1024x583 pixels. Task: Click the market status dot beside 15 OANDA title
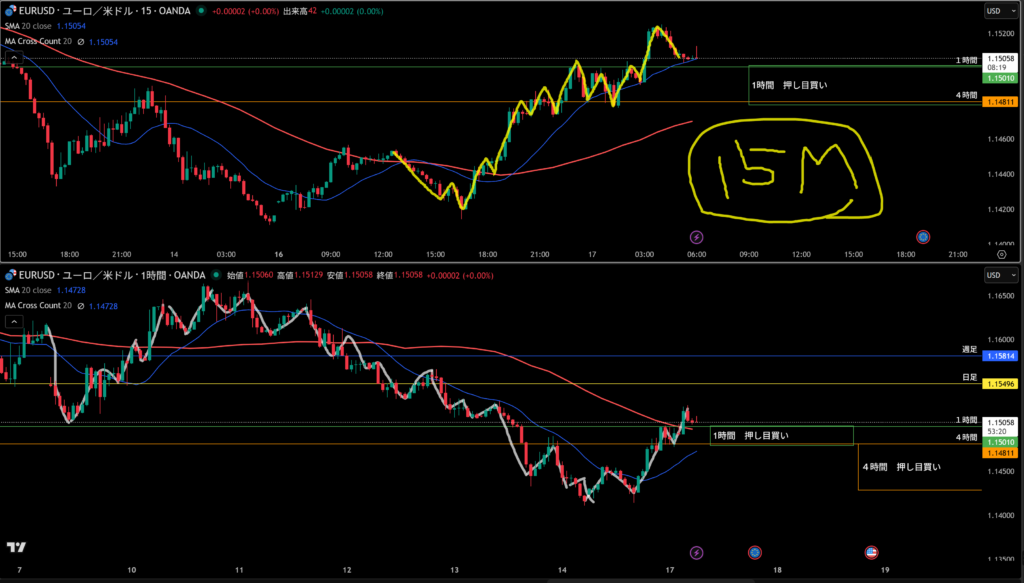point(202,10)
